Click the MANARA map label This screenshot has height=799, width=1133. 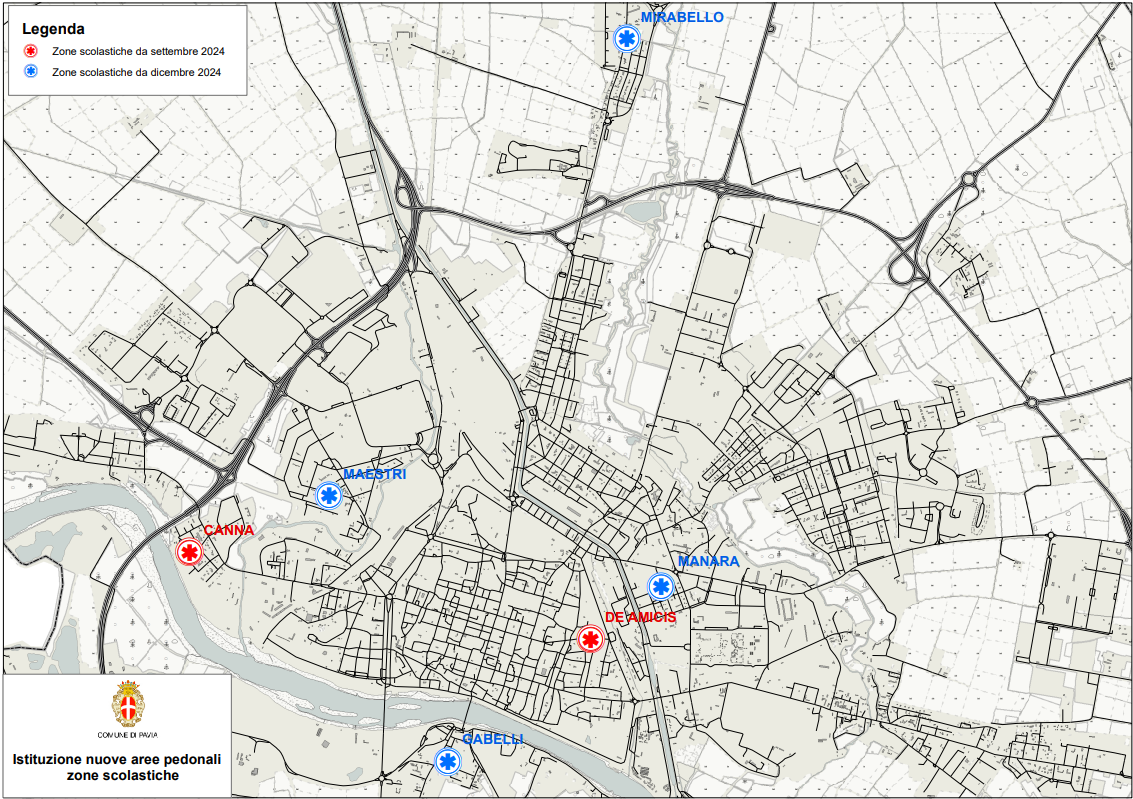pos(708,562)
